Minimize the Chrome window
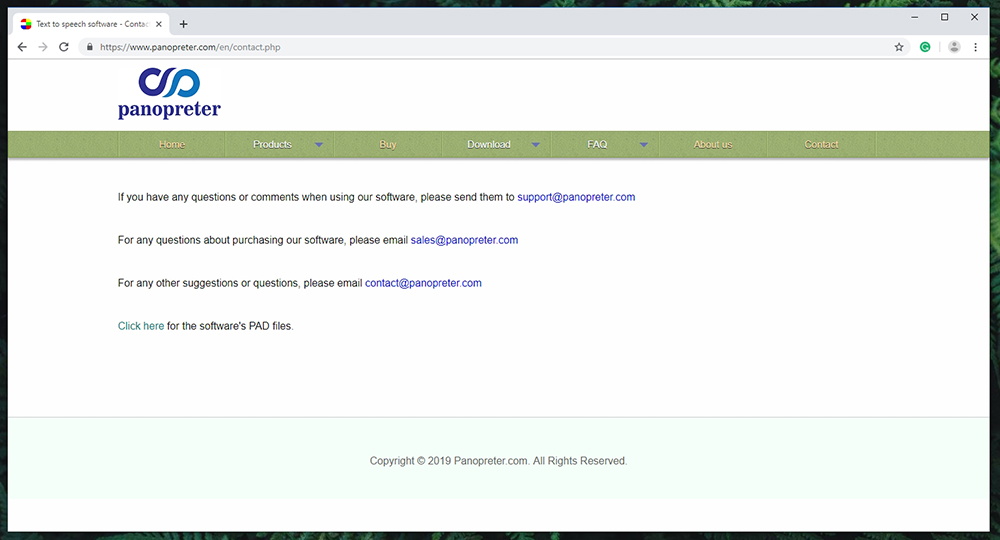 click(915, 17)
